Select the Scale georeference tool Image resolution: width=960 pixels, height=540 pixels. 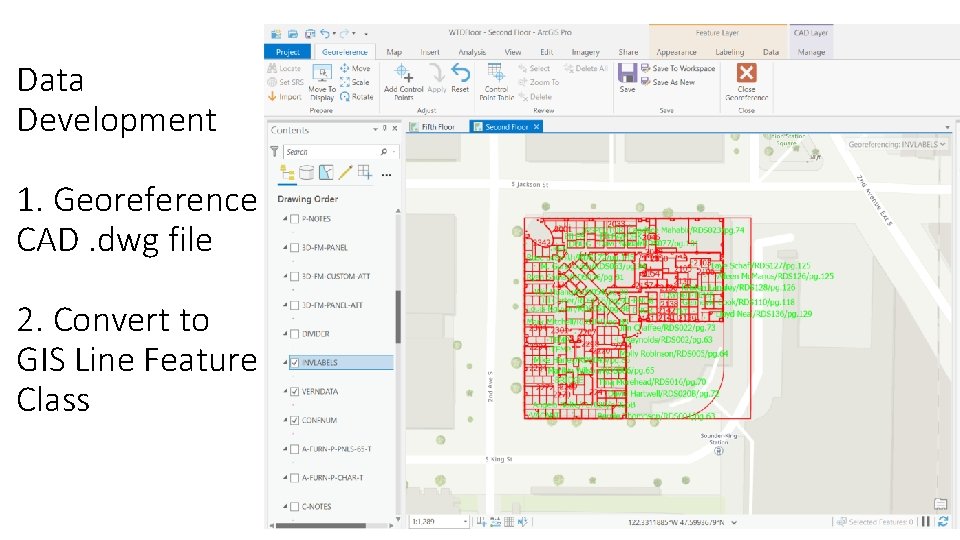point(354,82)
